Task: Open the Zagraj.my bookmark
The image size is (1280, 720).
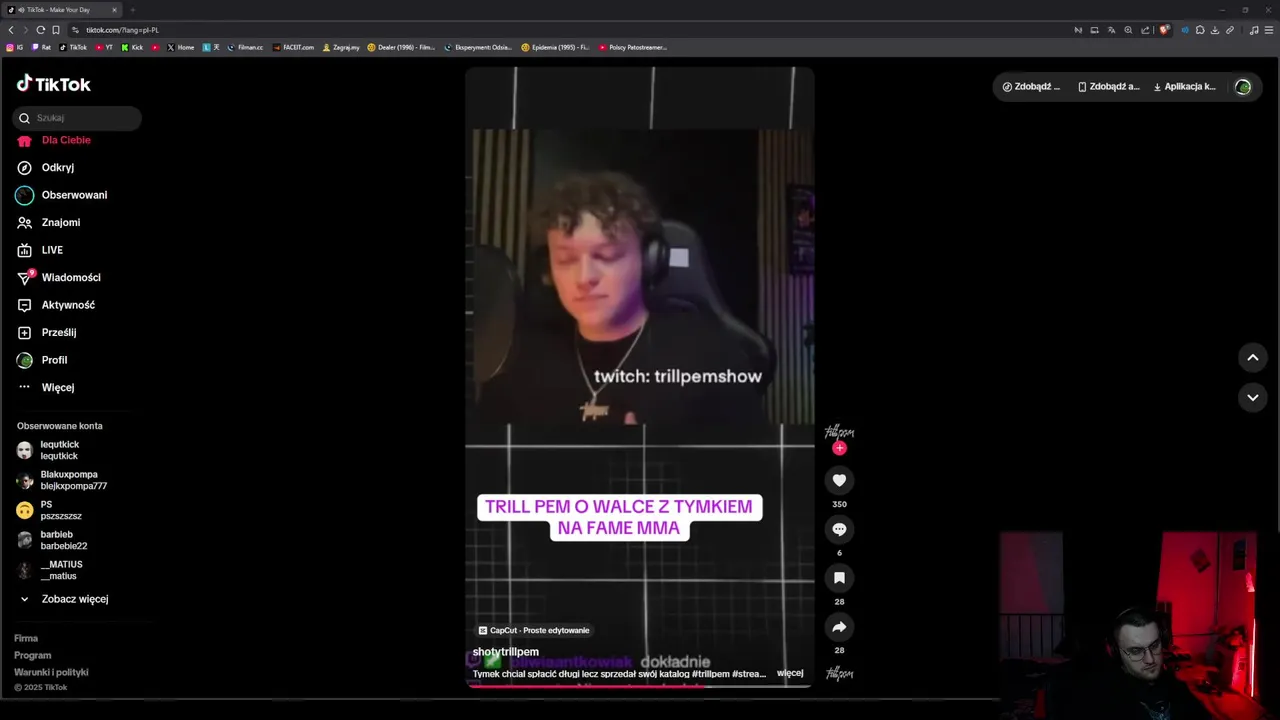Action: coord(343,47)
